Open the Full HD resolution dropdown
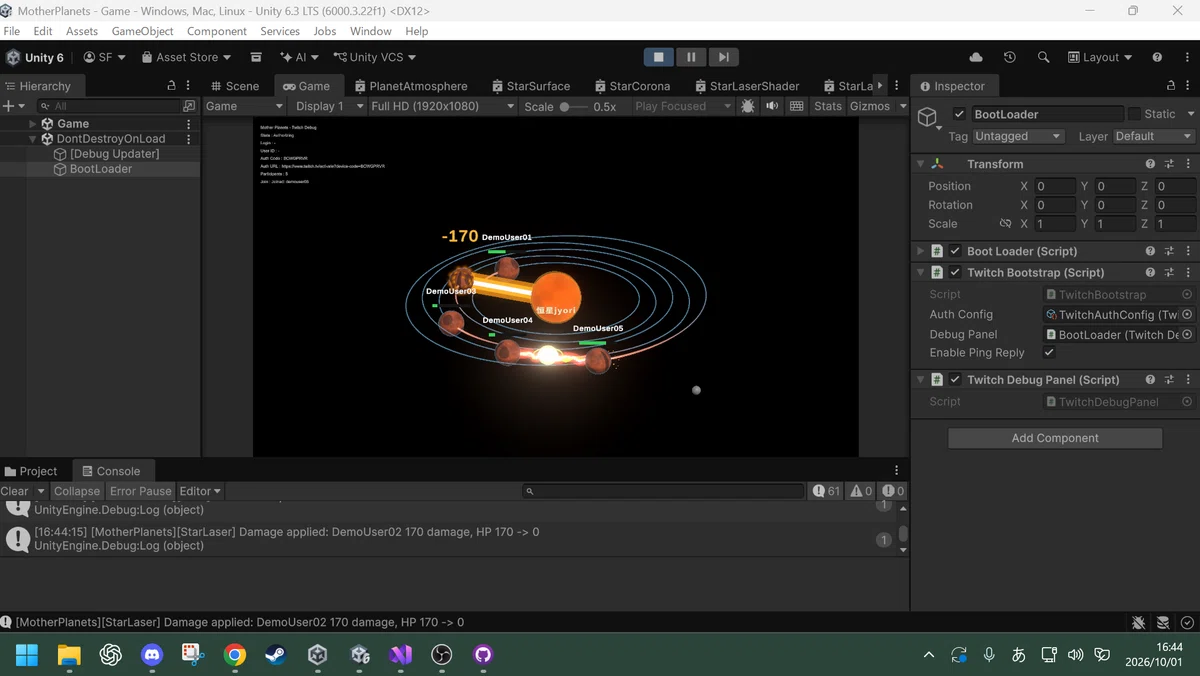Image resolution: width=1200 pixels, height=676 pixels. 442,106
